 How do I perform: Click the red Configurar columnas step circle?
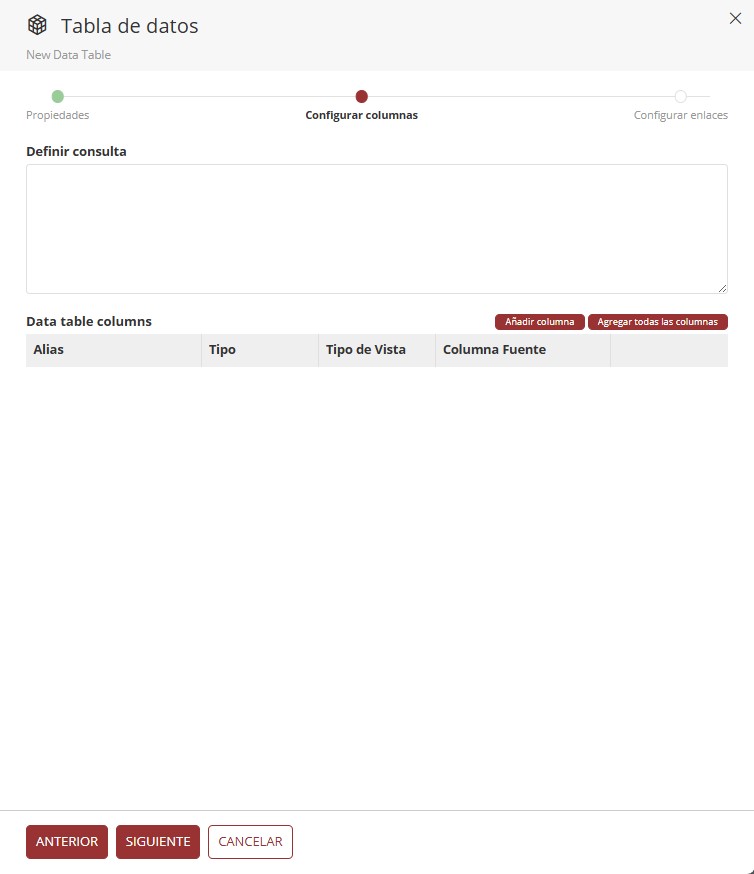362,97
